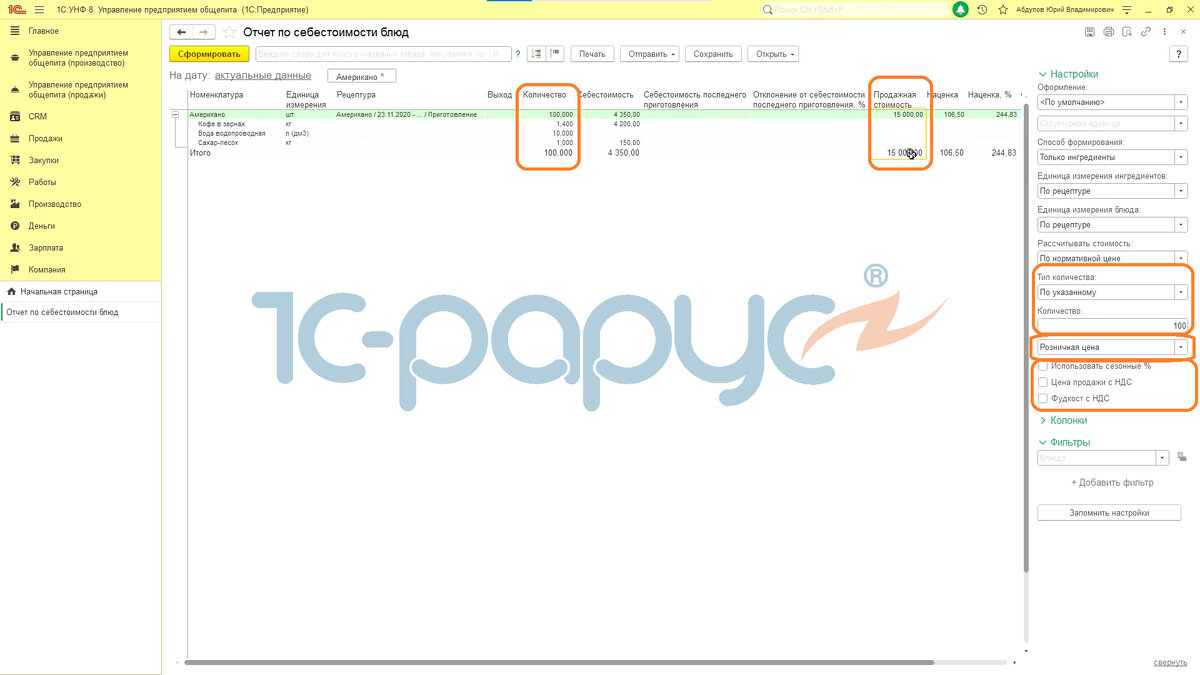This screenshot has width=1200, height=675.
Task: Open print preview icon in report header
Action: coord(1127,32)
